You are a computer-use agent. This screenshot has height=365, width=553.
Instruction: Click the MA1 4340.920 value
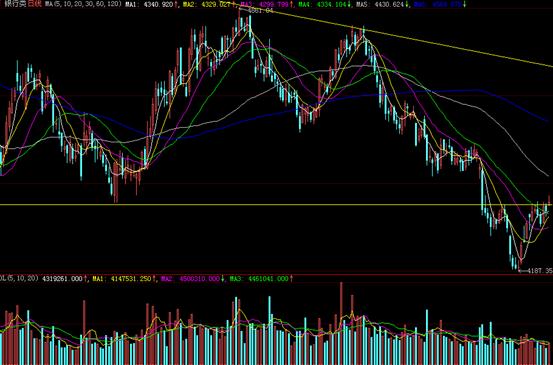(158, 4)
